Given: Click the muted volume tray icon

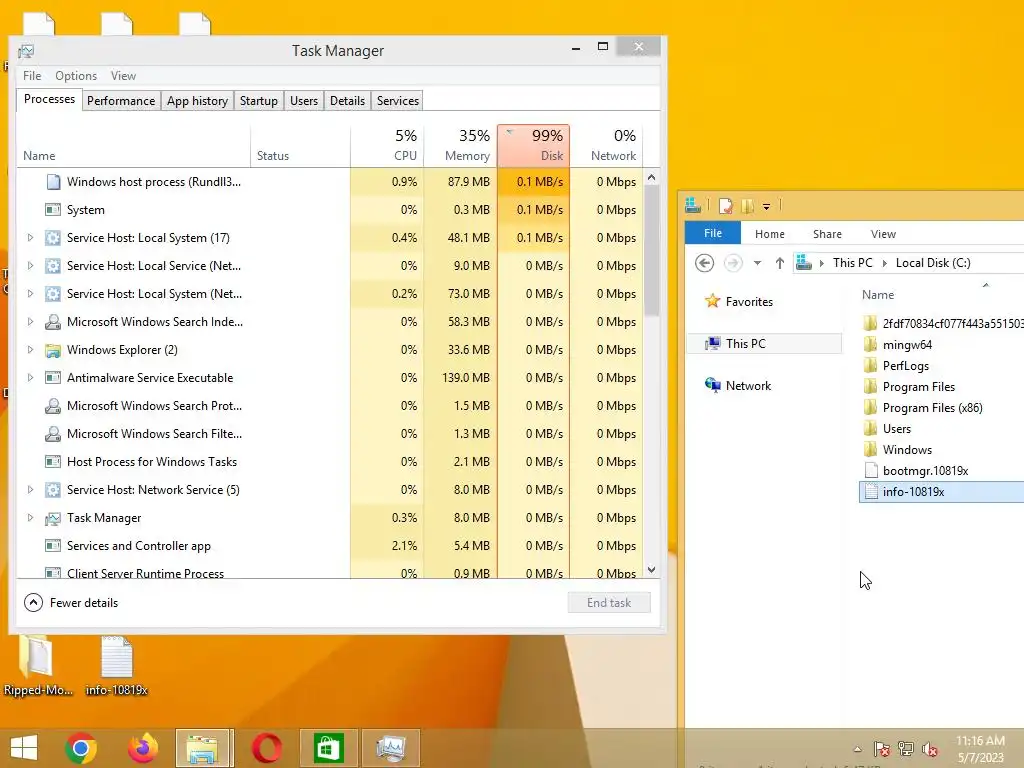Looking at the screenshot, I should pyautogui.click(x=930, y=749).
